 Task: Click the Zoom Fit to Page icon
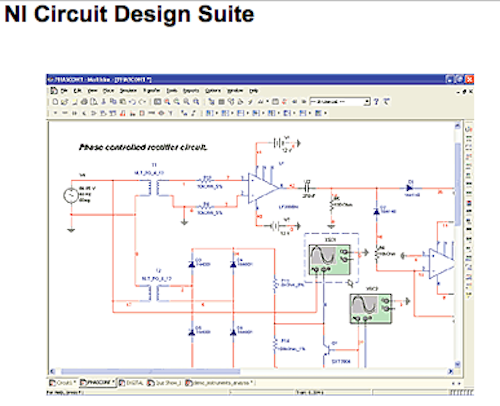click(196, 102)
